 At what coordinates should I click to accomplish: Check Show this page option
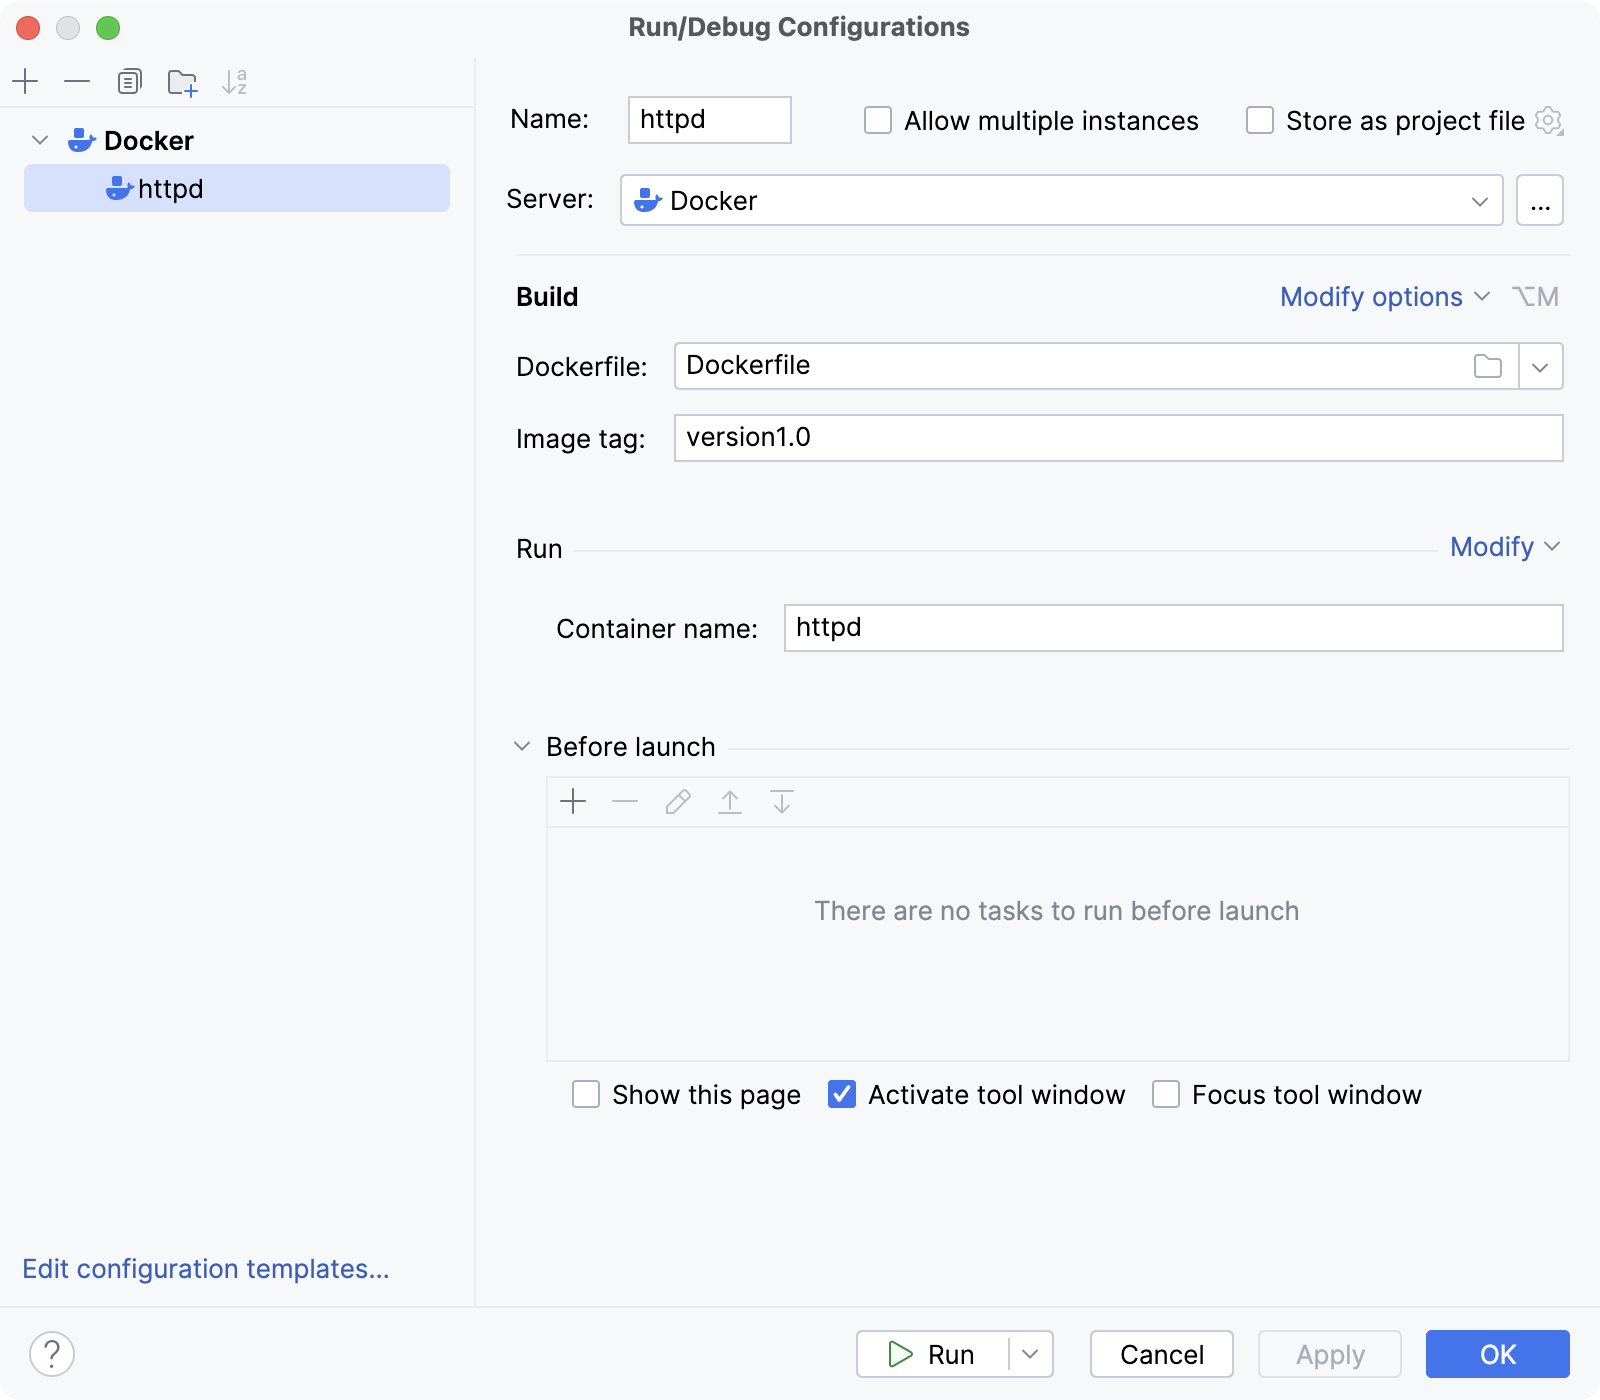pos(586,1095)
